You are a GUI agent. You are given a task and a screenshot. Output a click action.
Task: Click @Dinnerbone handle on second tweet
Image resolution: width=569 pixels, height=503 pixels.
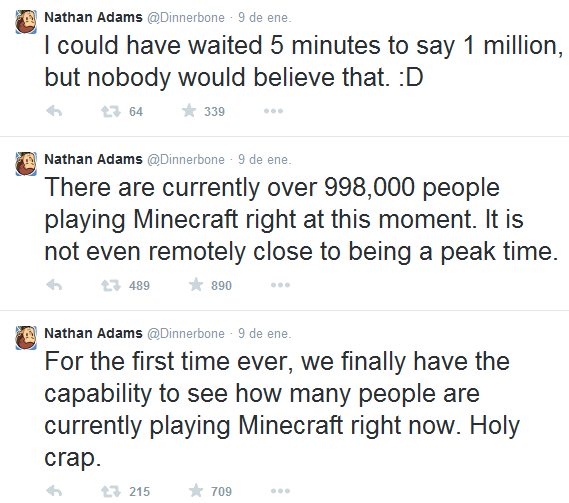tap(186, 160)
